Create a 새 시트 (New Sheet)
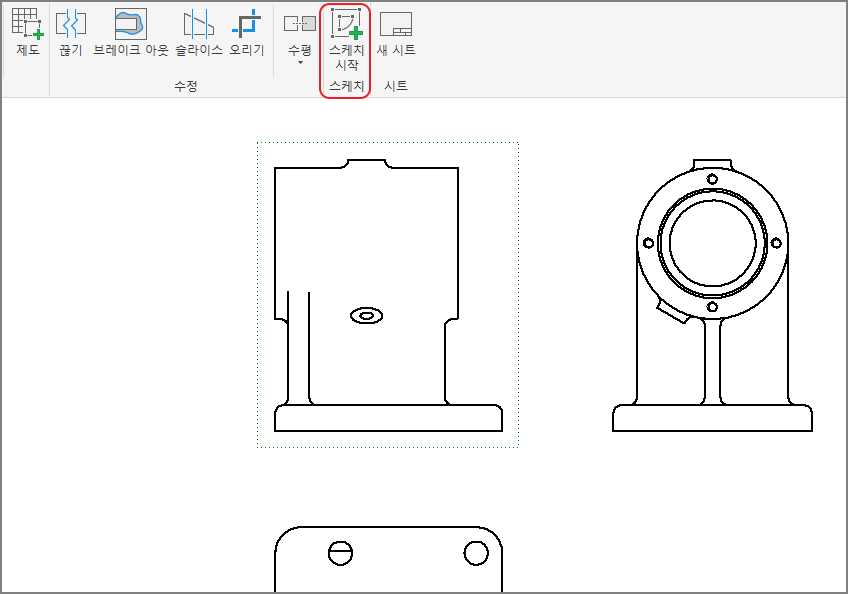This screenshot has height=594, width=848. (x=396, y=32)
